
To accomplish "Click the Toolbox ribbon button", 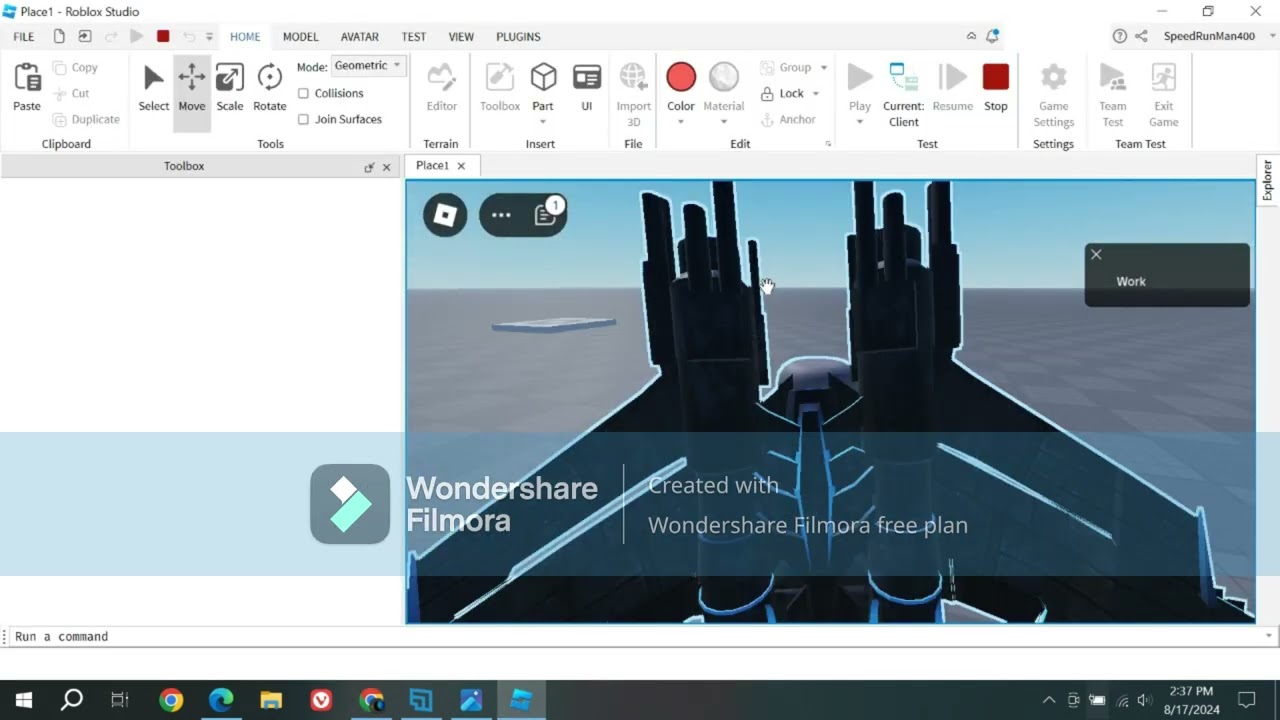I will [499, 89].
